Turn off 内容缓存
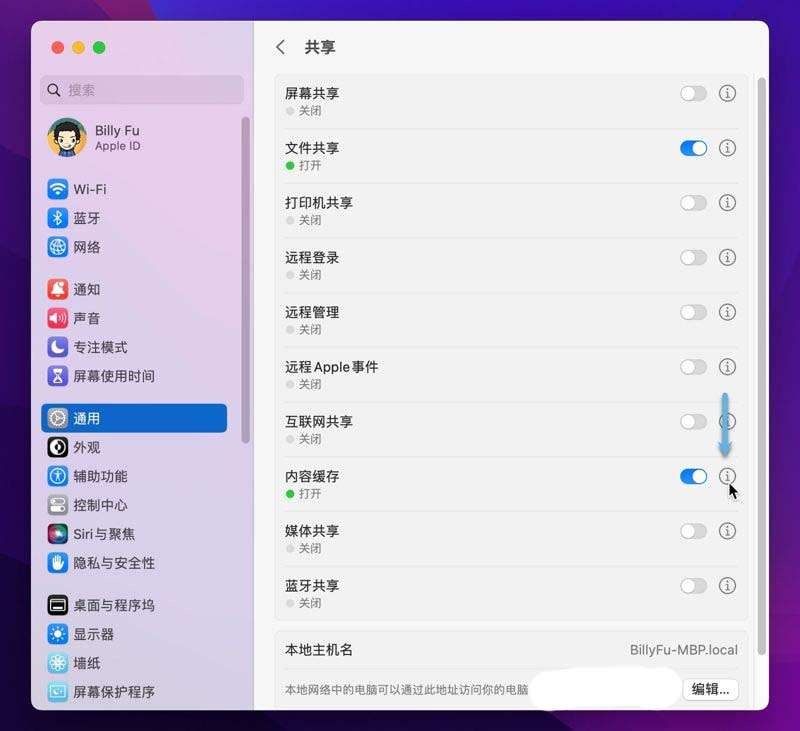 [694, 477]
